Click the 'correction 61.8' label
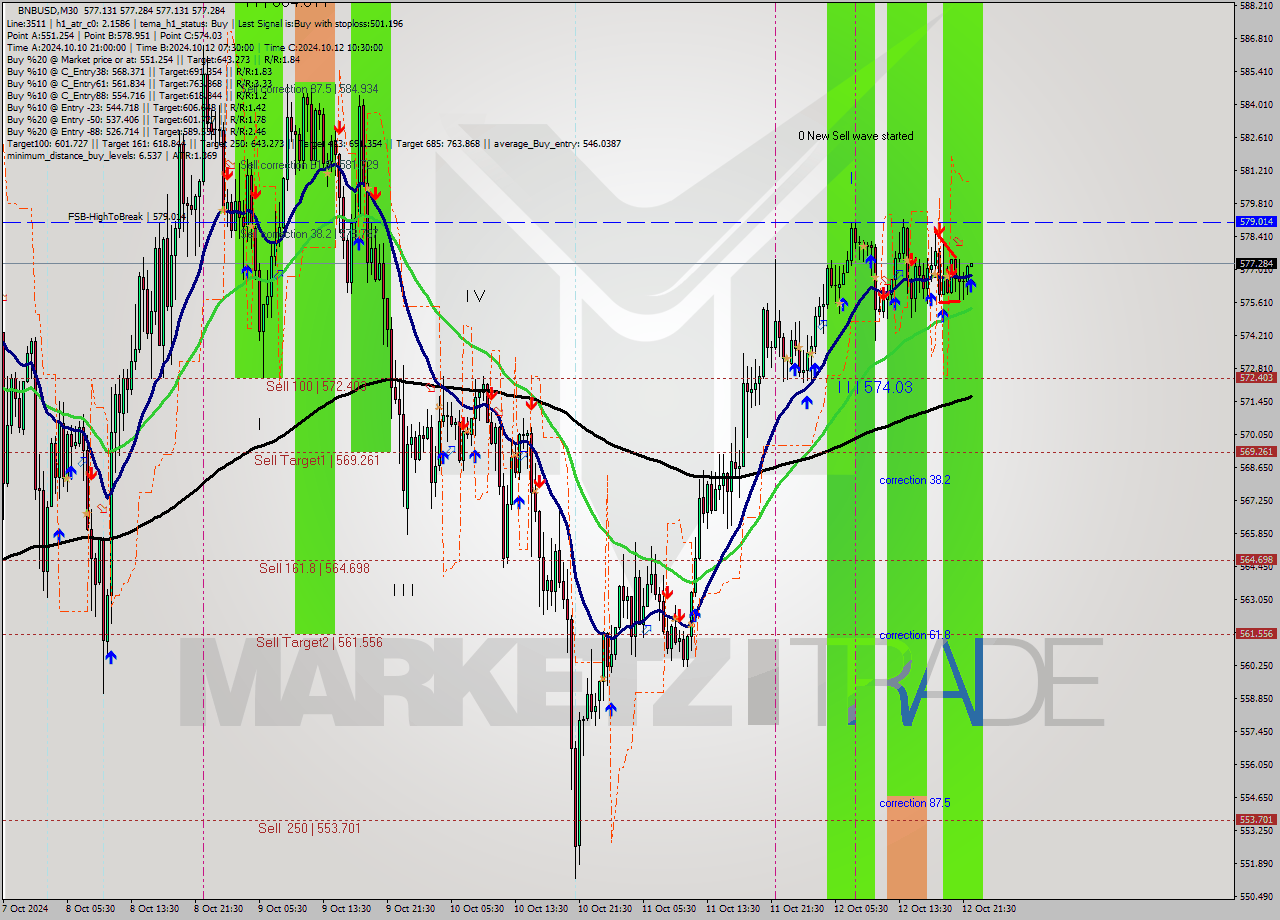This screenshot has height=920, width=1280. [914, 635]
